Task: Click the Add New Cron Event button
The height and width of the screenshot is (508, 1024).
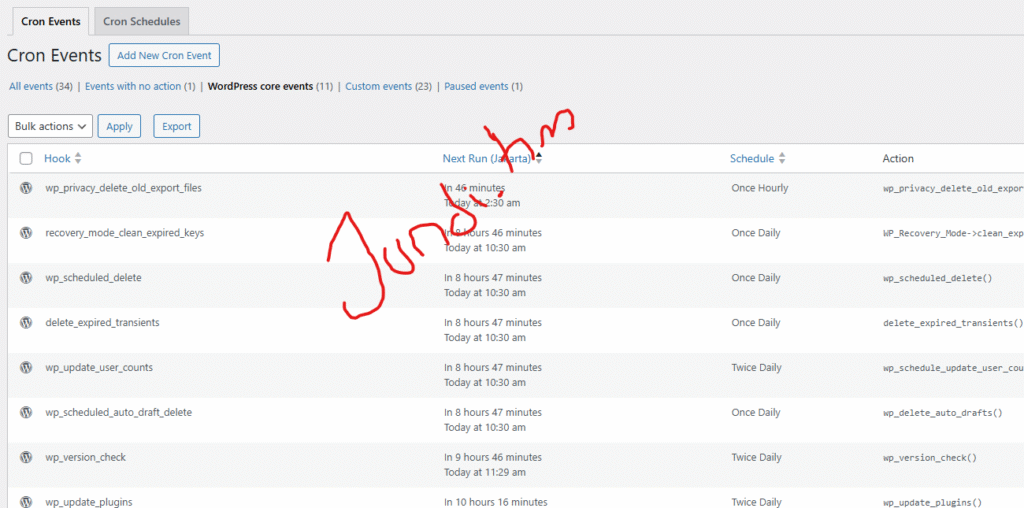Action: tap(165, 56)
